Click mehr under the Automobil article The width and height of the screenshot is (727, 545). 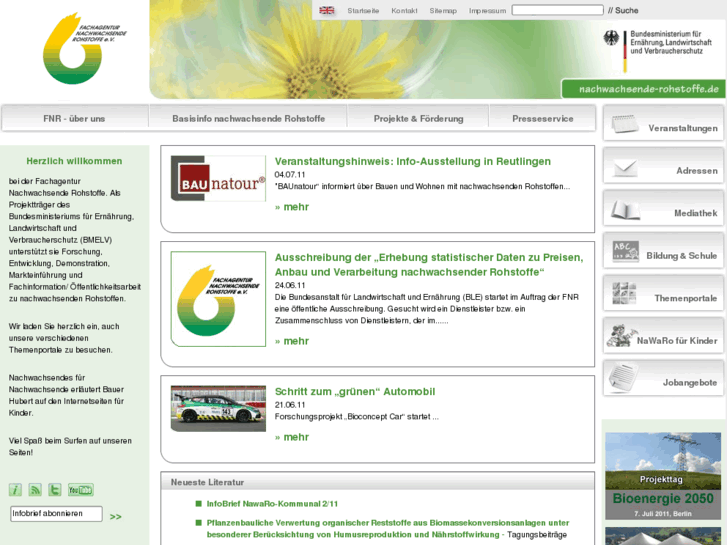tap(292, 437)
